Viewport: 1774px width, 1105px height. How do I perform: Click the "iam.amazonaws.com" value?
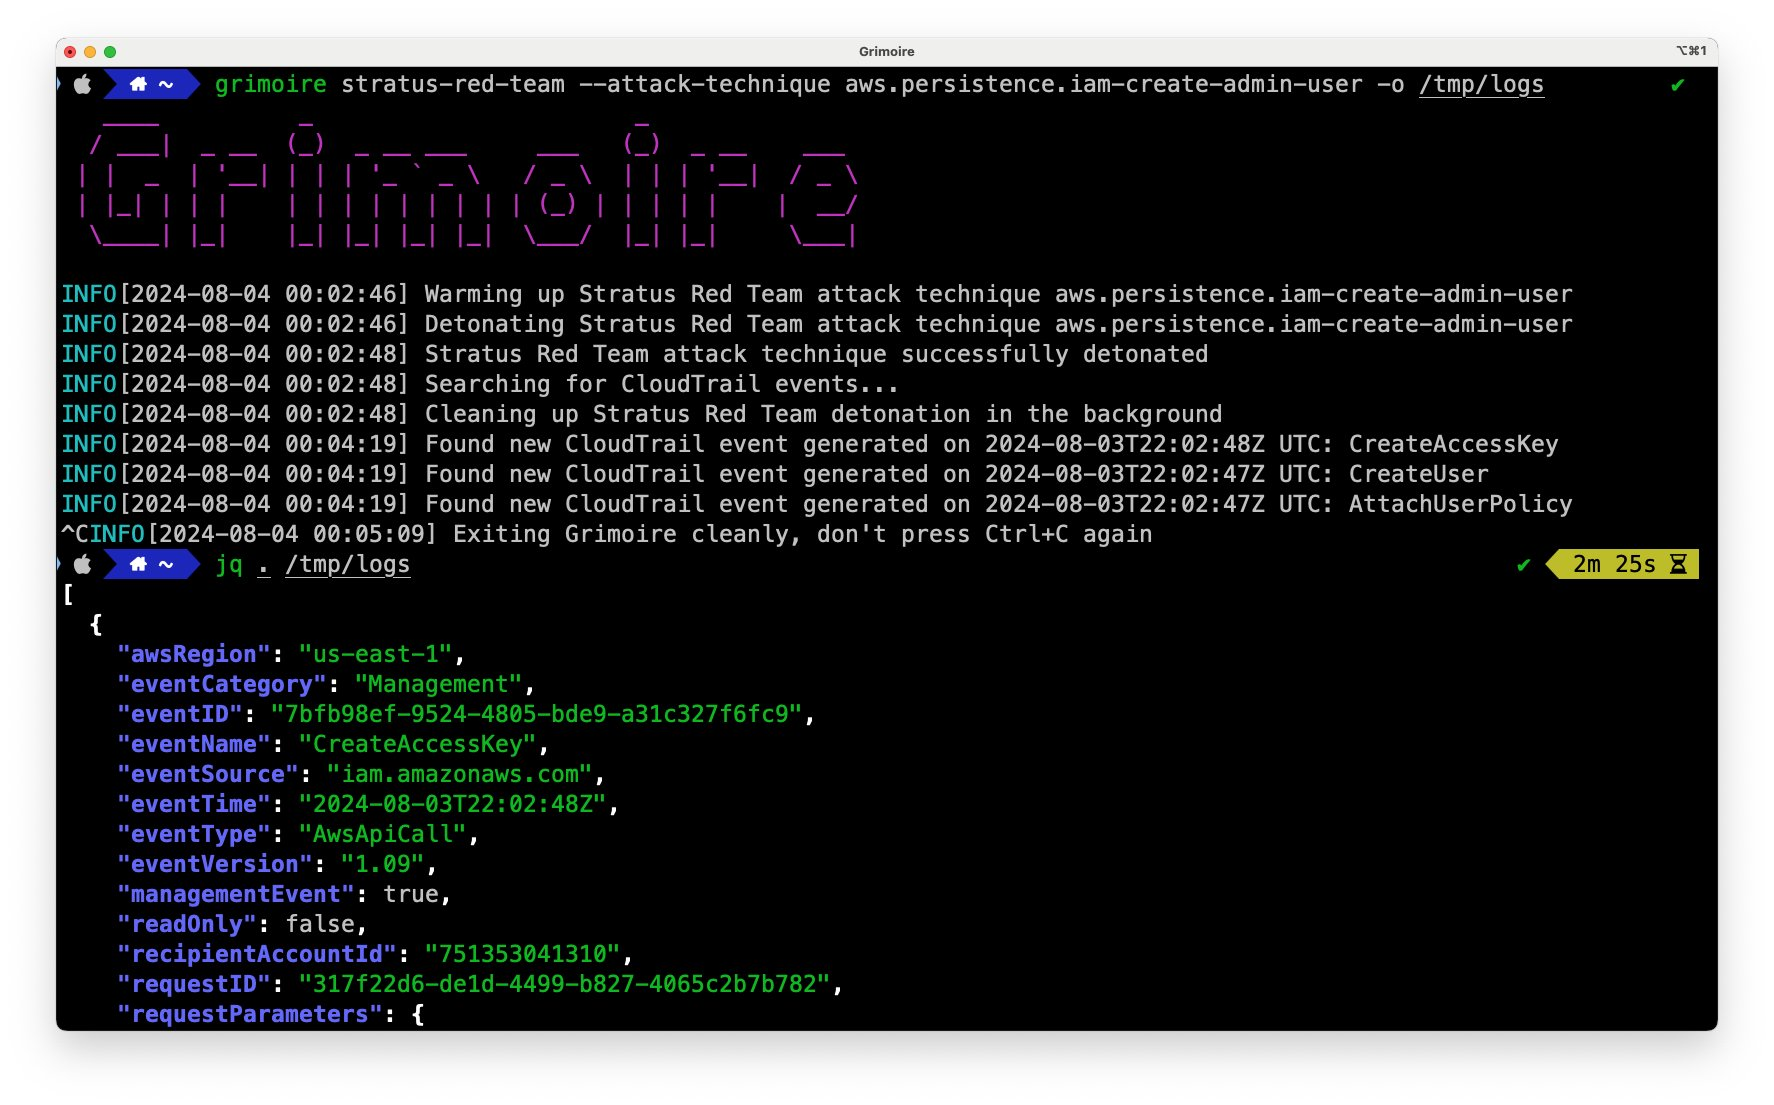[459, 774]
